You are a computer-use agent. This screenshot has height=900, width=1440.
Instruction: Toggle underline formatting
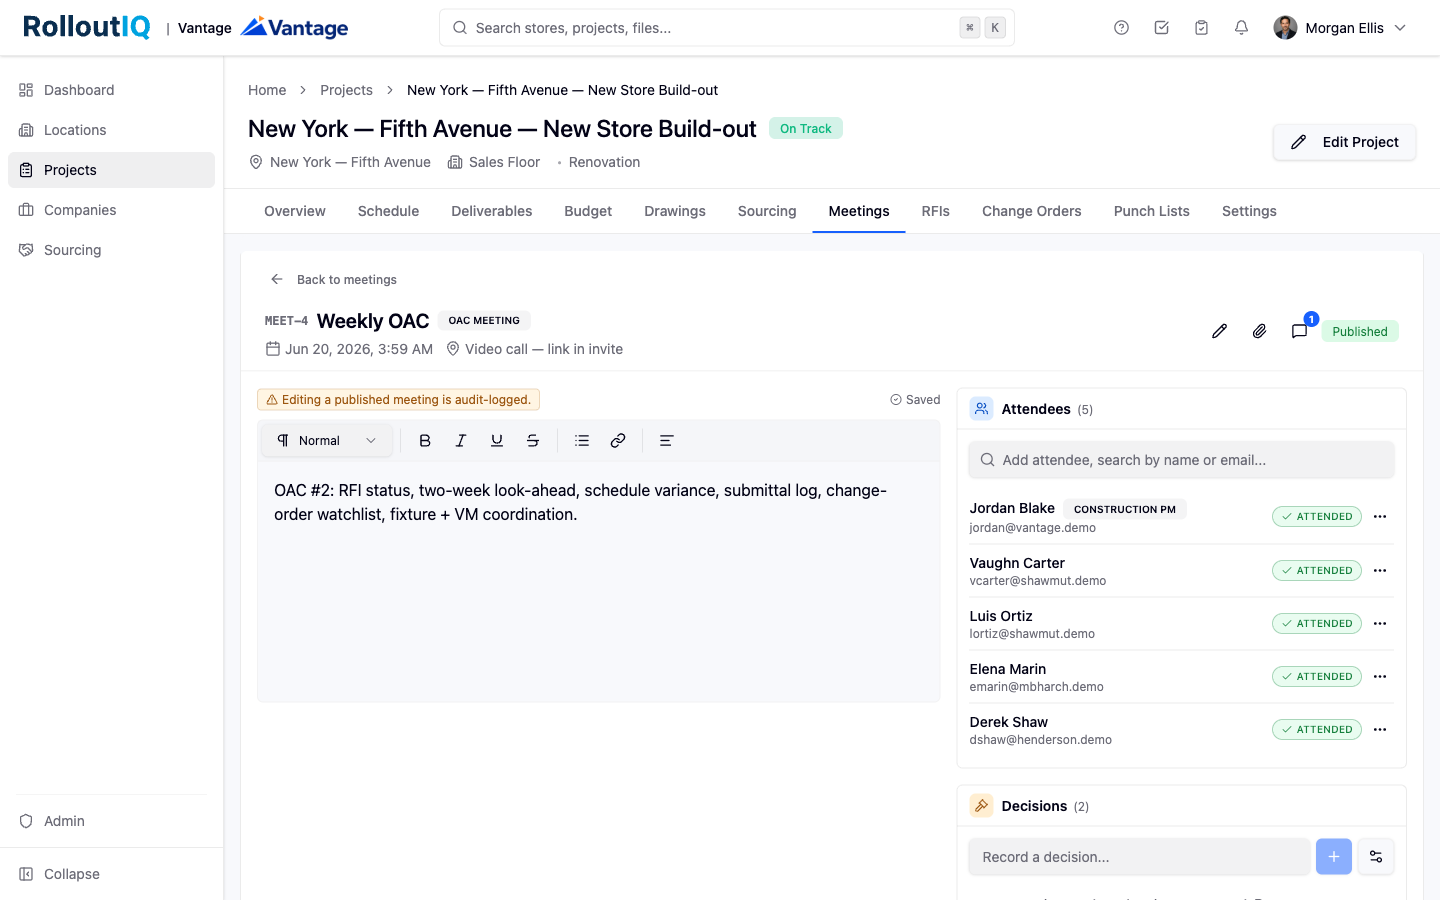(x=497, y=440)
